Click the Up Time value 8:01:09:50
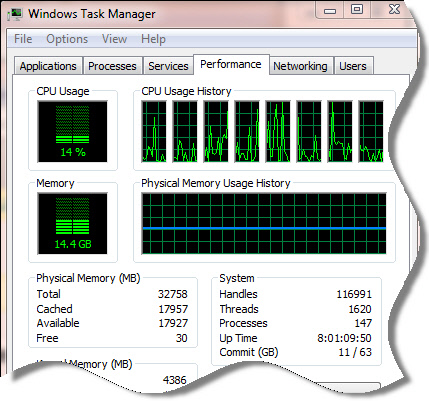Viewport: 429px width, 401px height. point(344,338)
